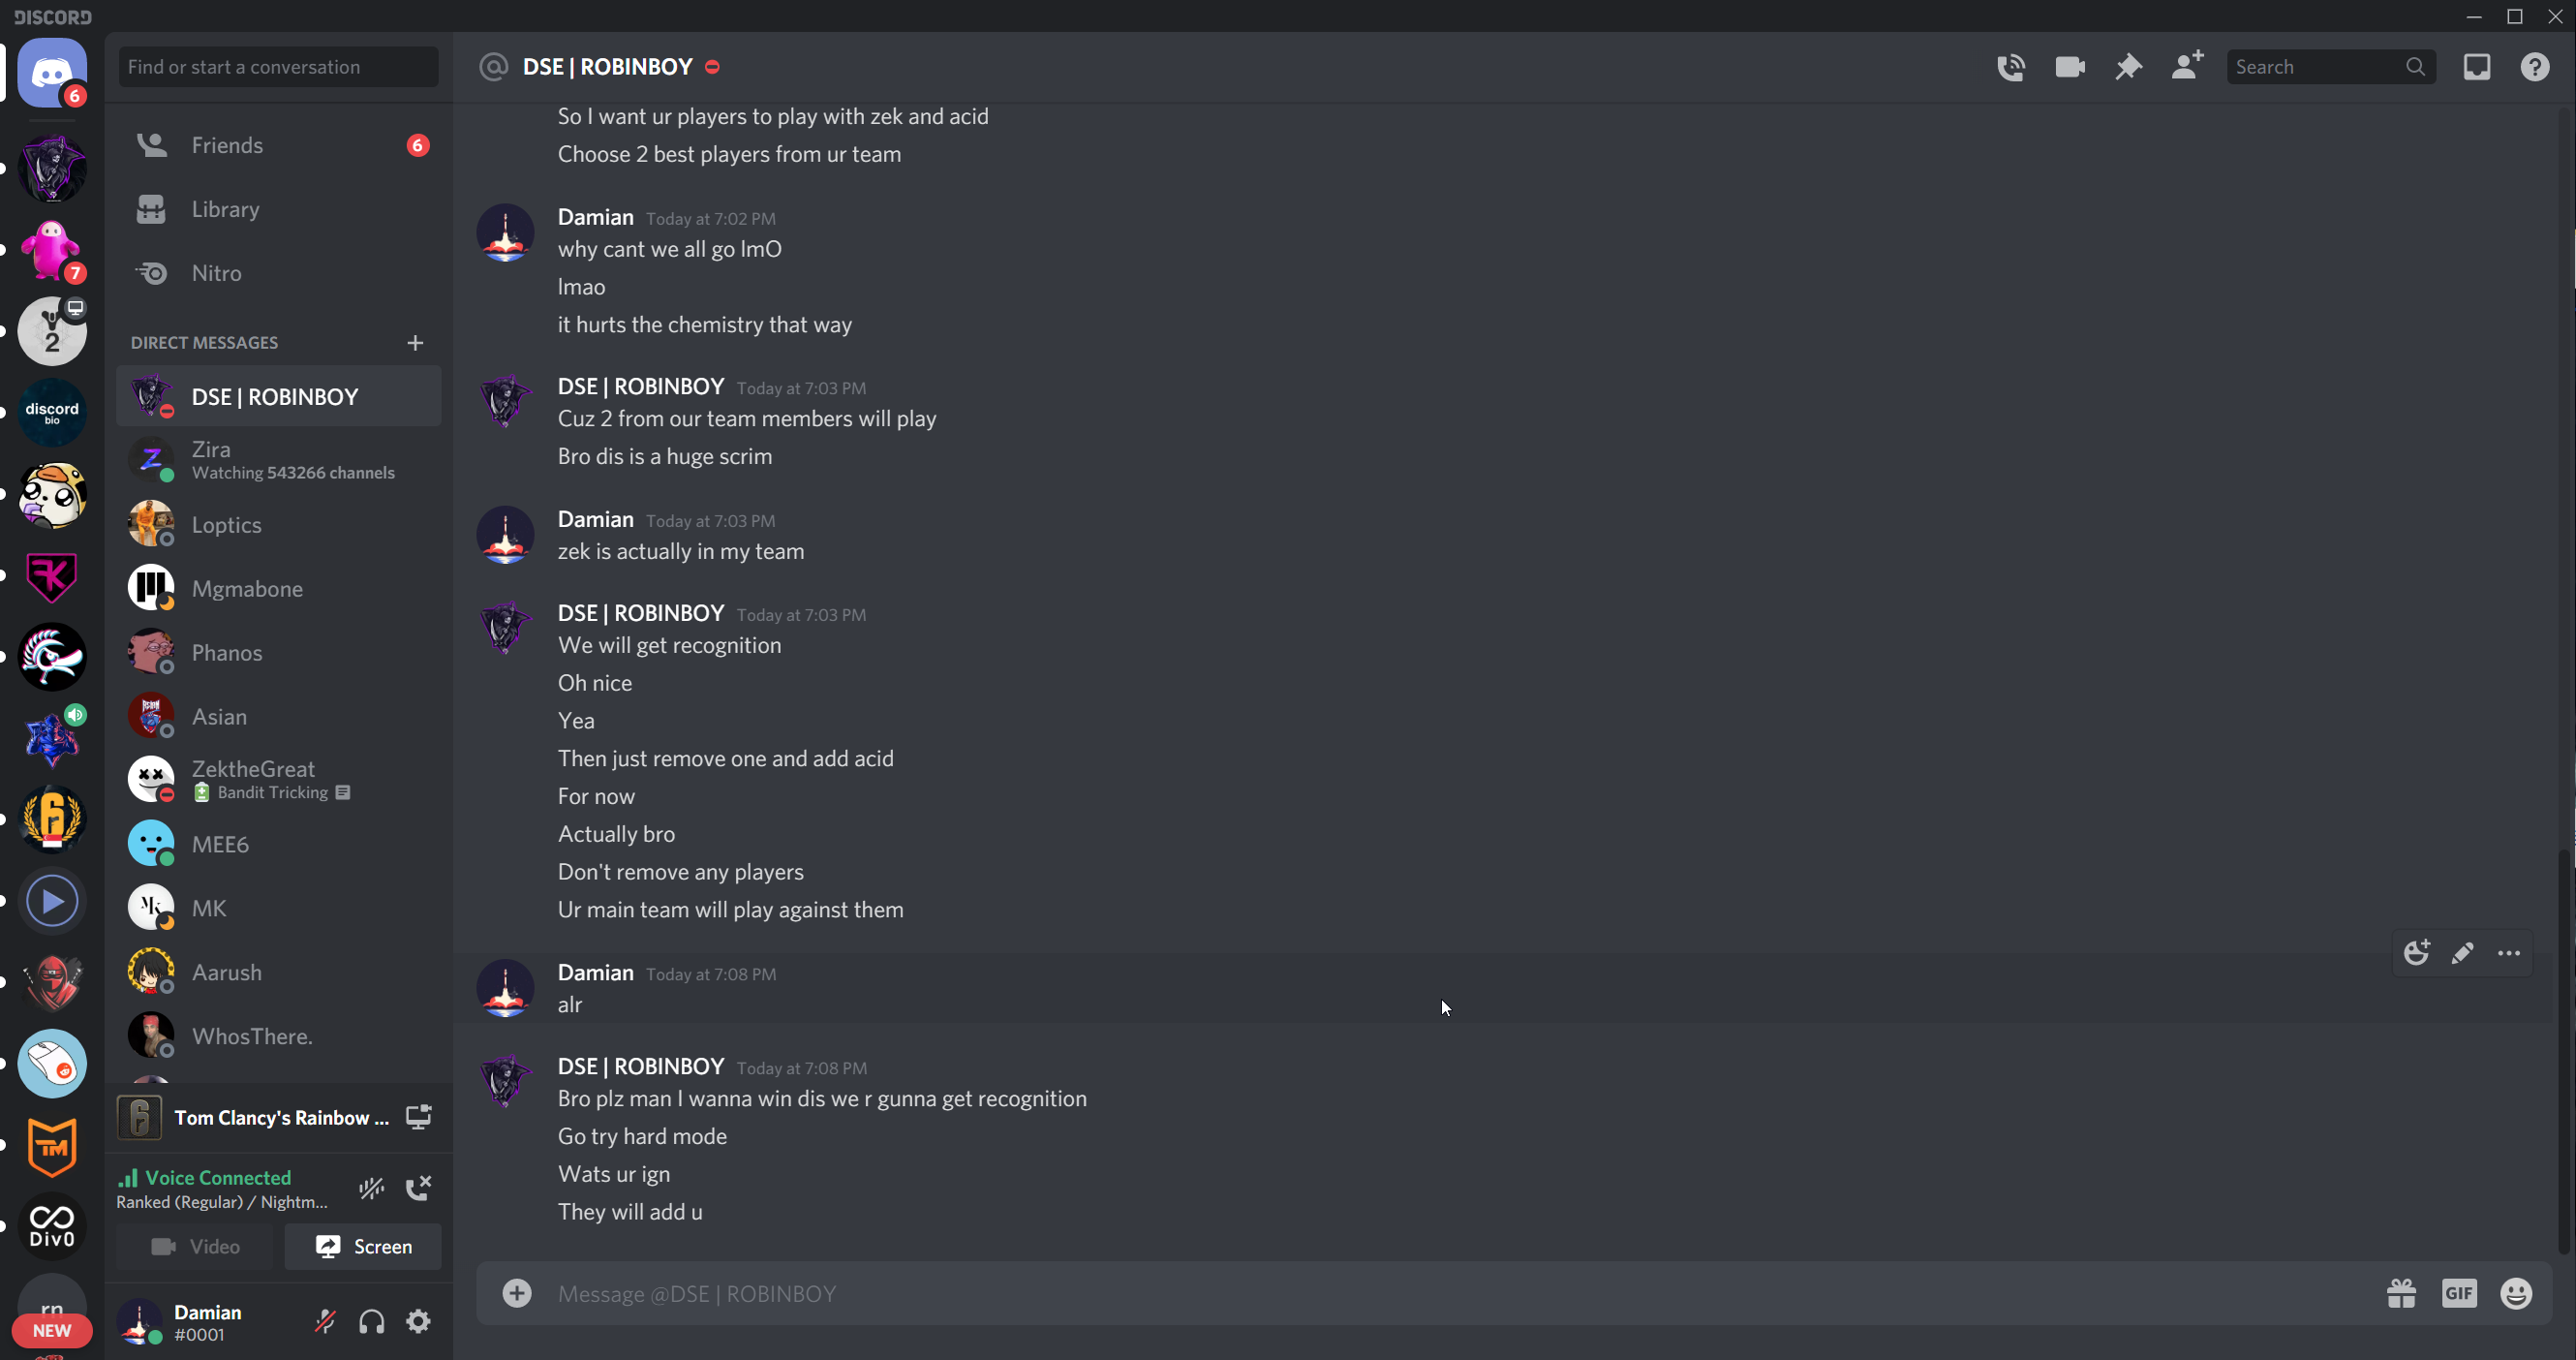2576x1360 pixels.
Task: Open pinned messages
Action: 2128,67
